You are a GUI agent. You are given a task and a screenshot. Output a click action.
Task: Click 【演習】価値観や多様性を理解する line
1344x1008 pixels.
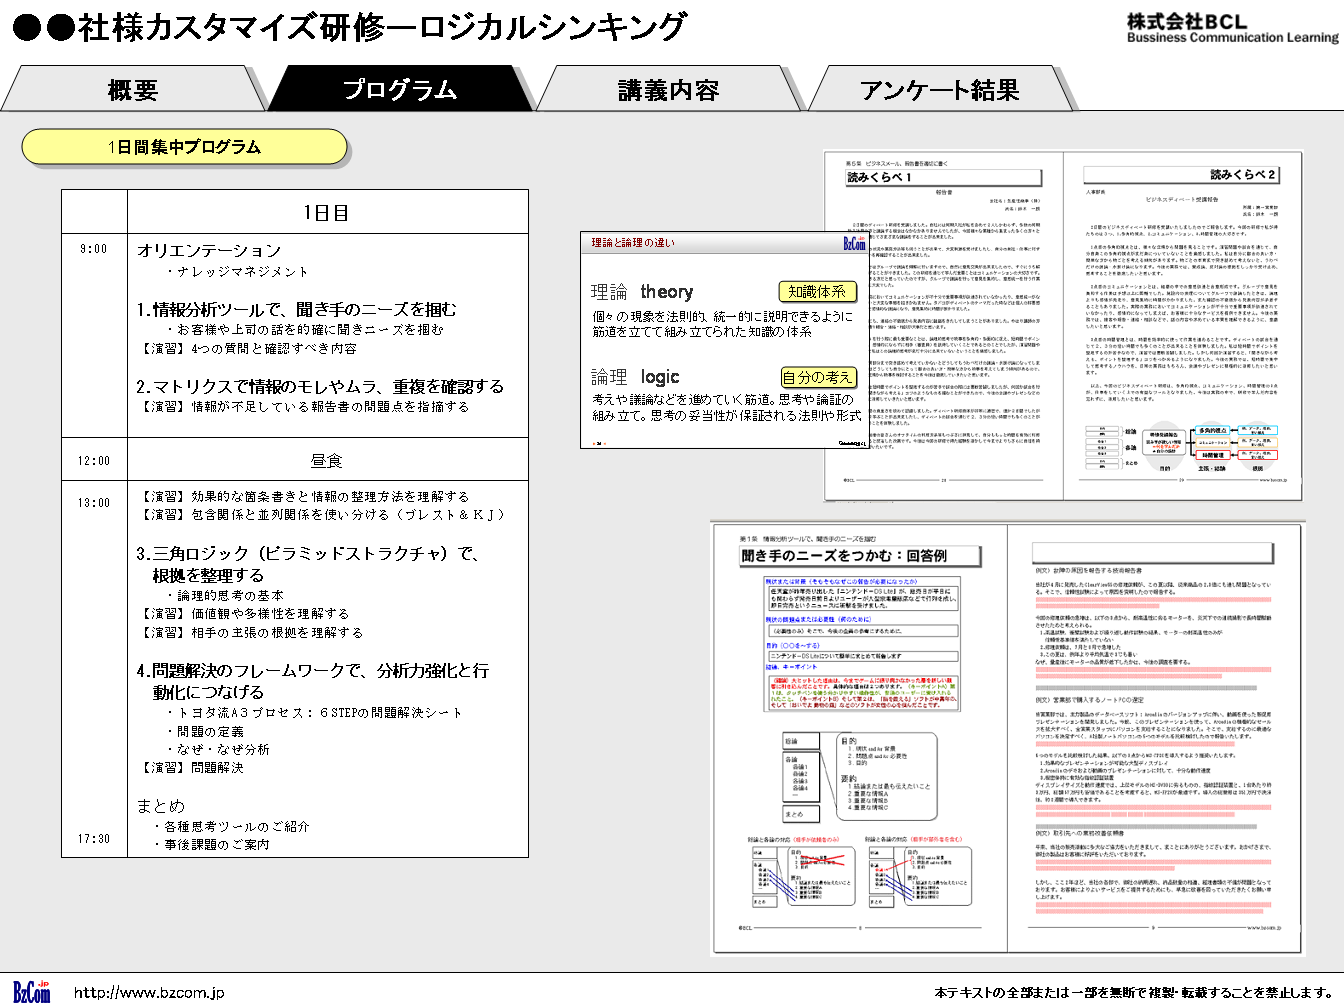pyautogui.click(x=243, y=613)
